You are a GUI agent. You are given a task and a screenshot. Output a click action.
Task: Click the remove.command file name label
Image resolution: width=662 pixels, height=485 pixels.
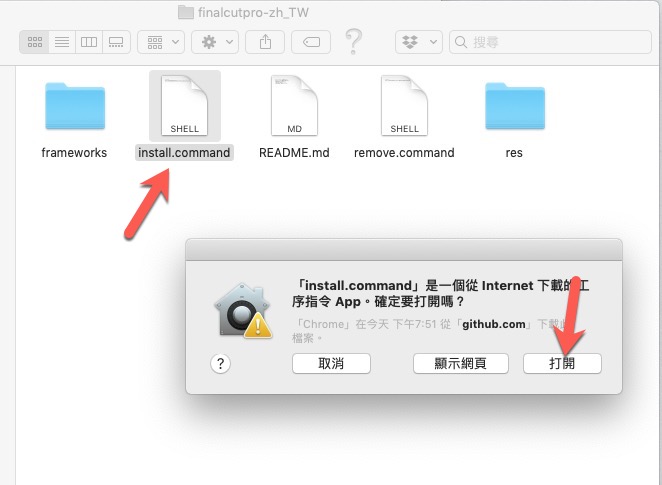(x=404, y=153)
